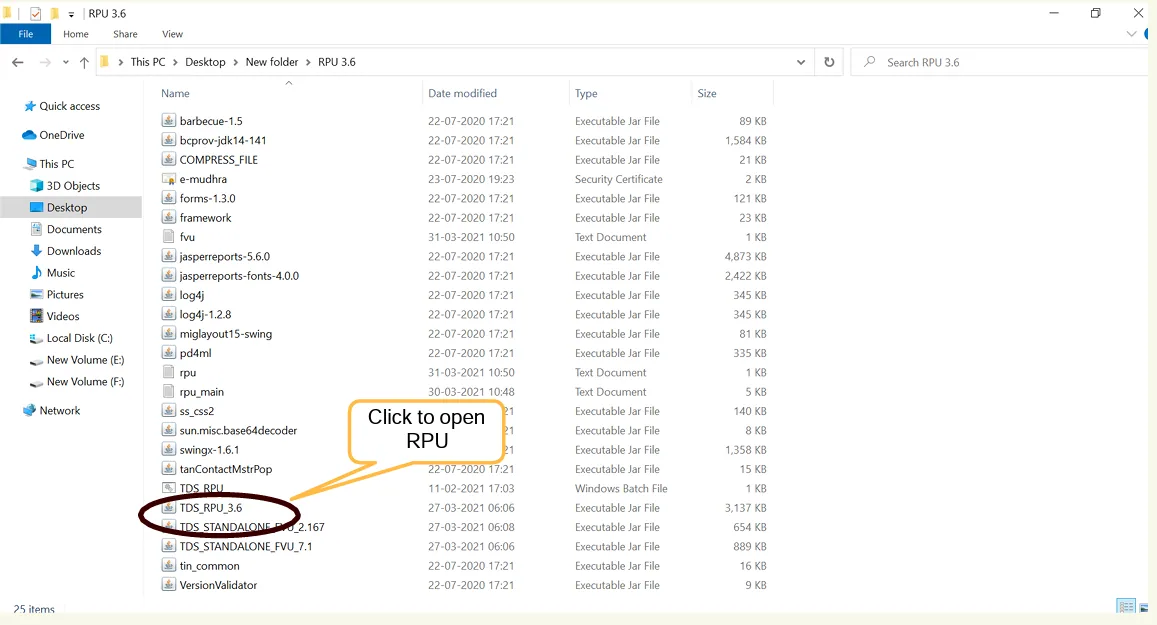
Task: Open the File menu tab
Action: [x=26, y=34]
